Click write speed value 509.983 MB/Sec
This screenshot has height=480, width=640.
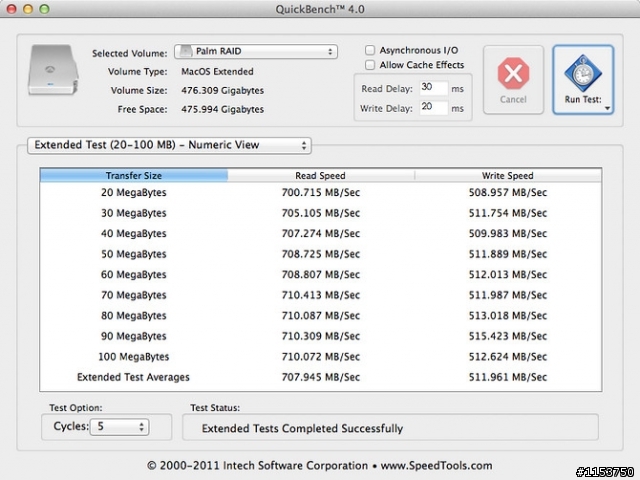coord(508,233)
